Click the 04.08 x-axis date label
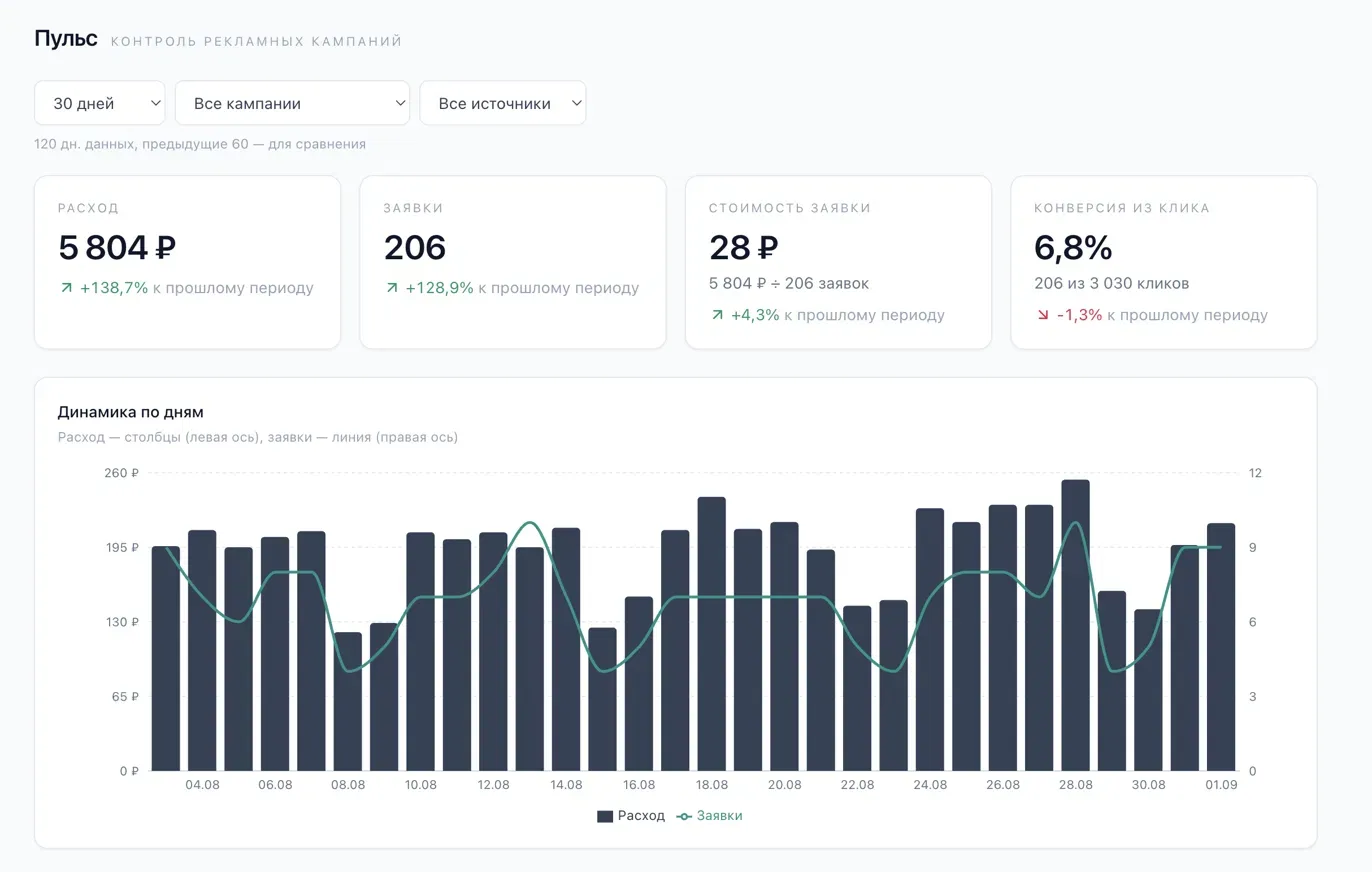This screenshot has width=1372, height=872. [x=202, y=785]
